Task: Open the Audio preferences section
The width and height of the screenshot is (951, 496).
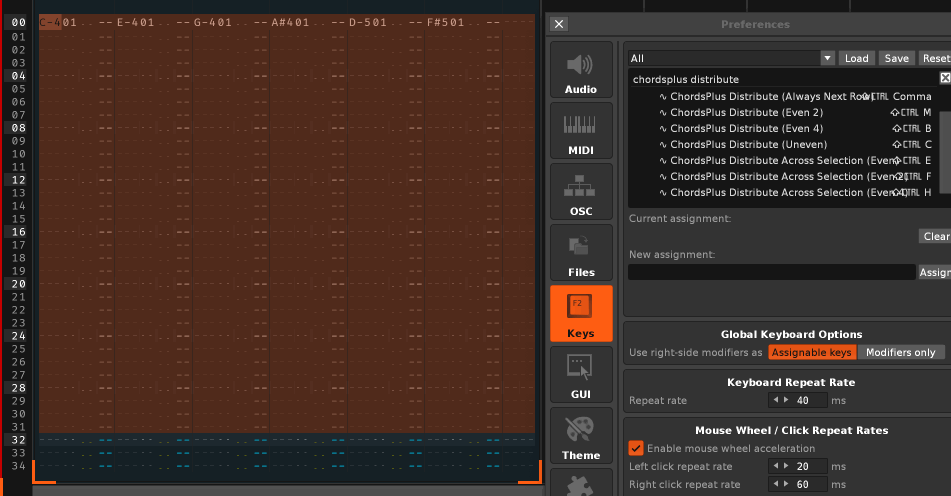Action: [581, 72]
